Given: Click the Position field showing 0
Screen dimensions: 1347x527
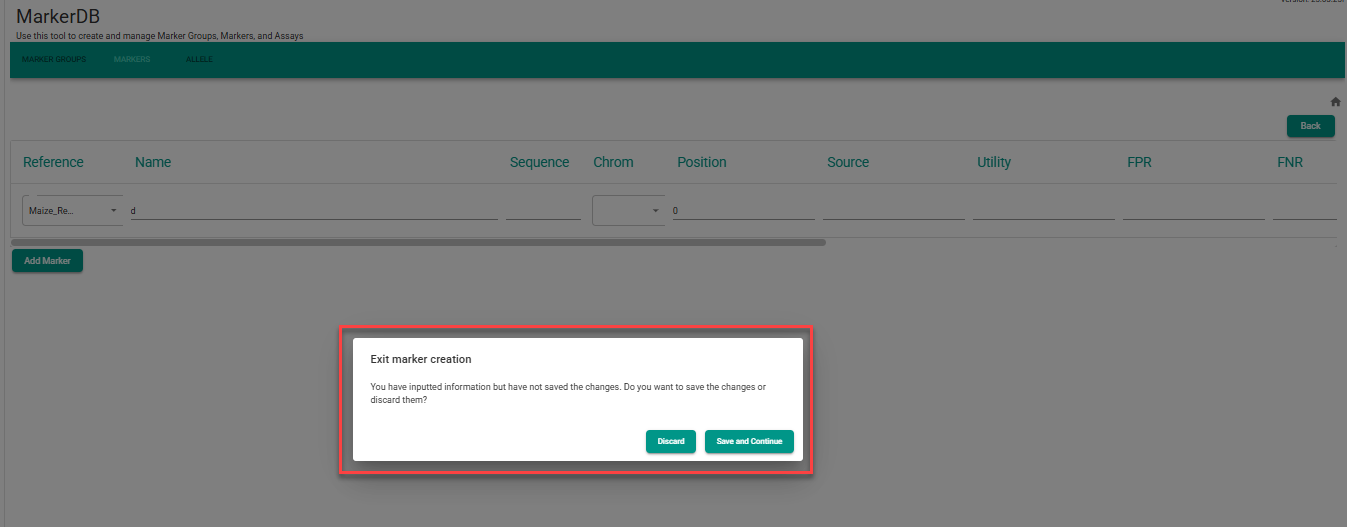Looking at the screenshot, I should pyautogui.click(x=743, y=211).
